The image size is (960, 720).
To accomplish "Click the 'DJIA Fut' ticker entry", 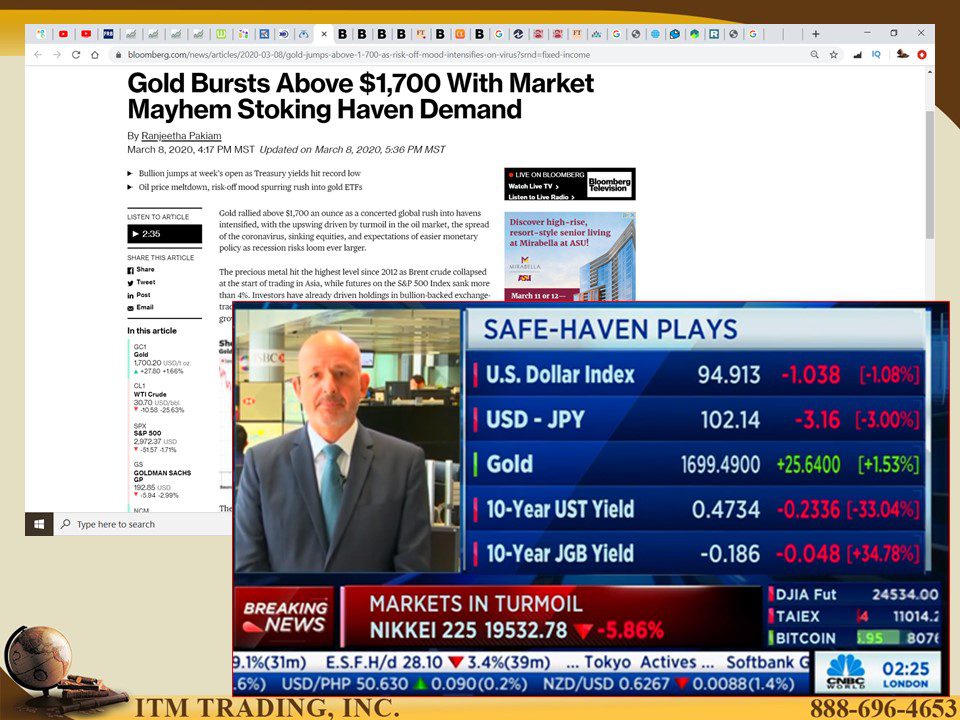I will click(x=856, y=594).
